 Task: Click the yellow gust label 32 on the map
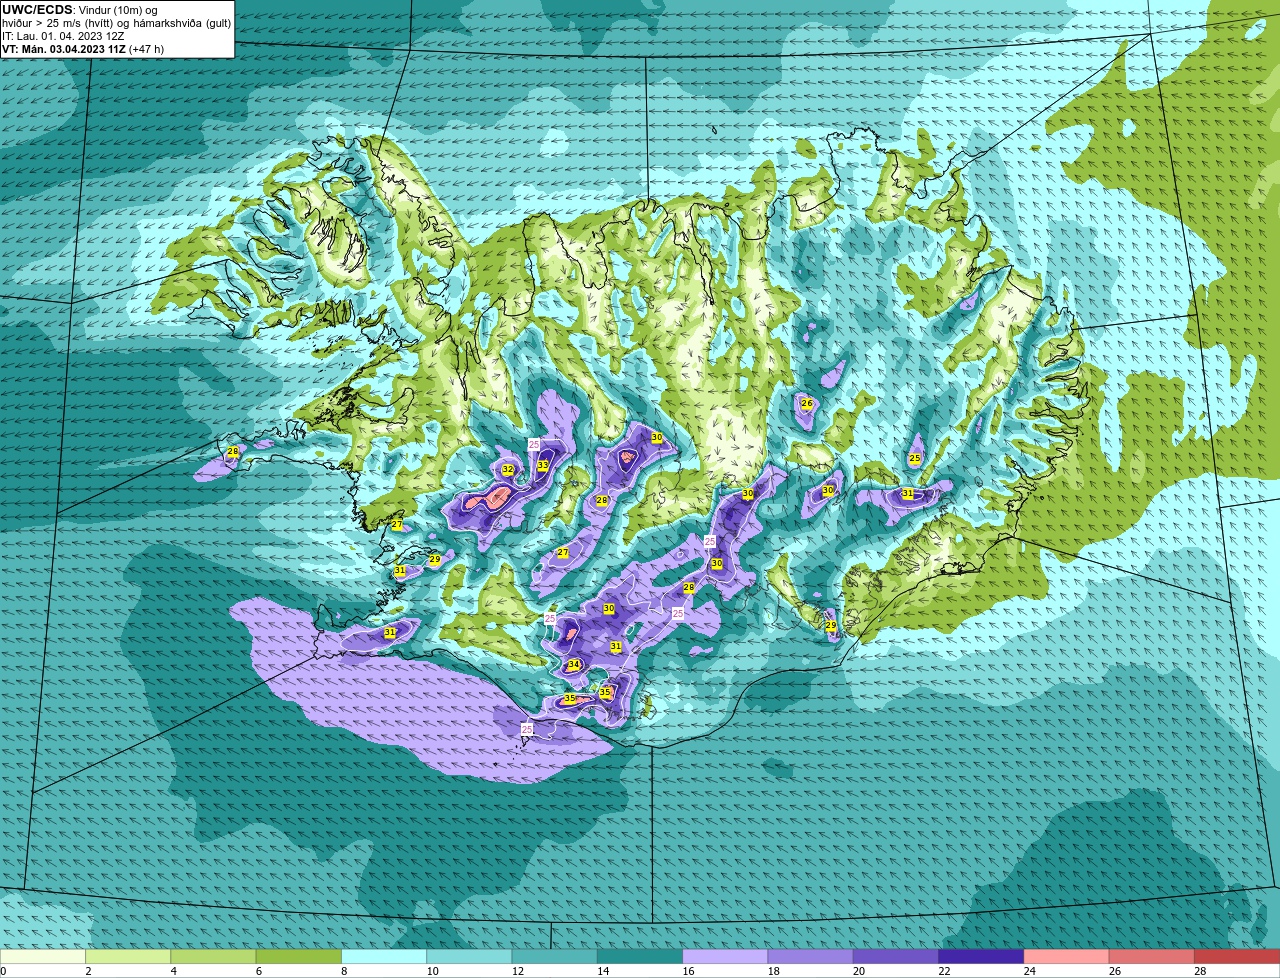coord(508,470)
